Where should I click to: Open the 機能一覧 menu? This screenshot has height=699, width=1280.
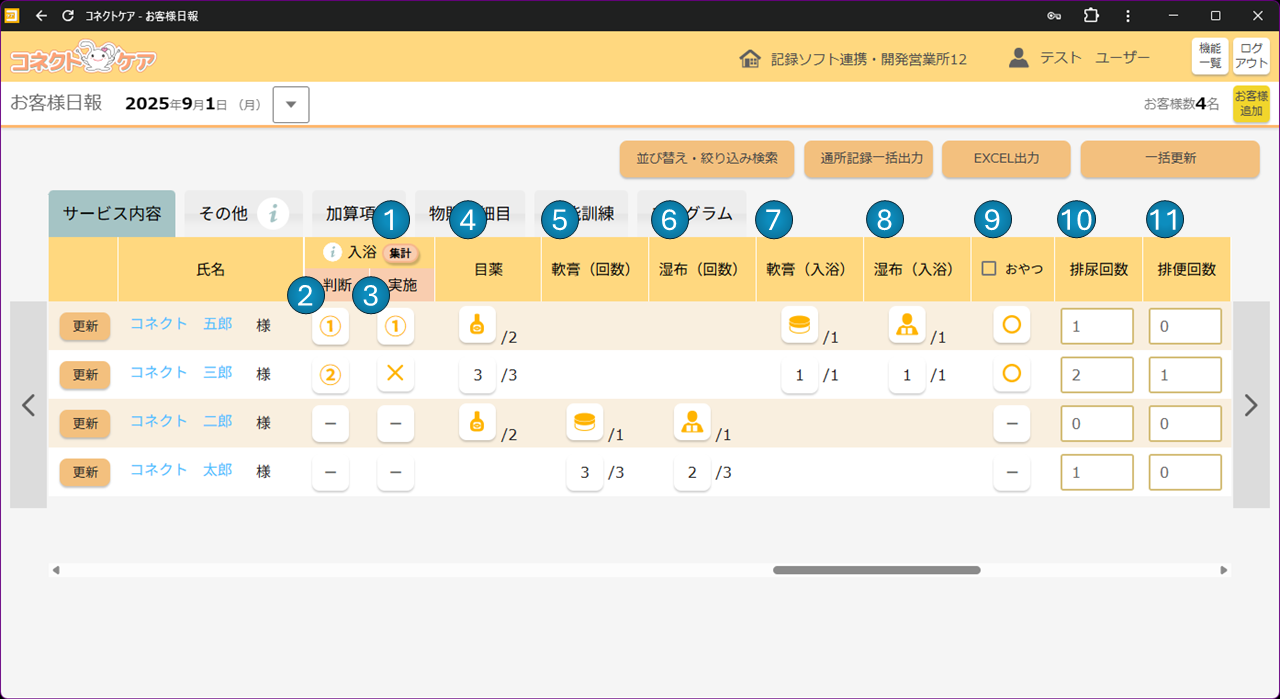[x=1210, y=56]
